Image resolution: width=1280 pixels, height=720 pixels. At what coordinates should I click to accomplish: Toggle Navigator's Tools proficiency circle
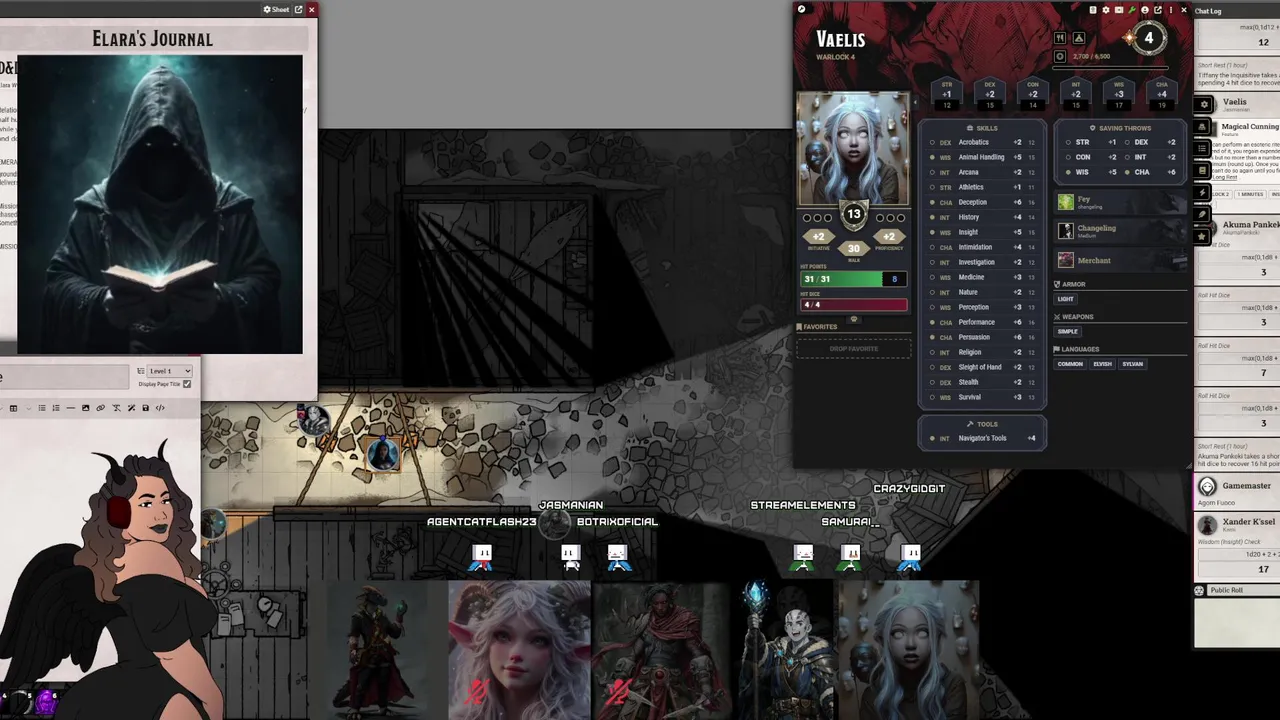(x=932, y=438)
